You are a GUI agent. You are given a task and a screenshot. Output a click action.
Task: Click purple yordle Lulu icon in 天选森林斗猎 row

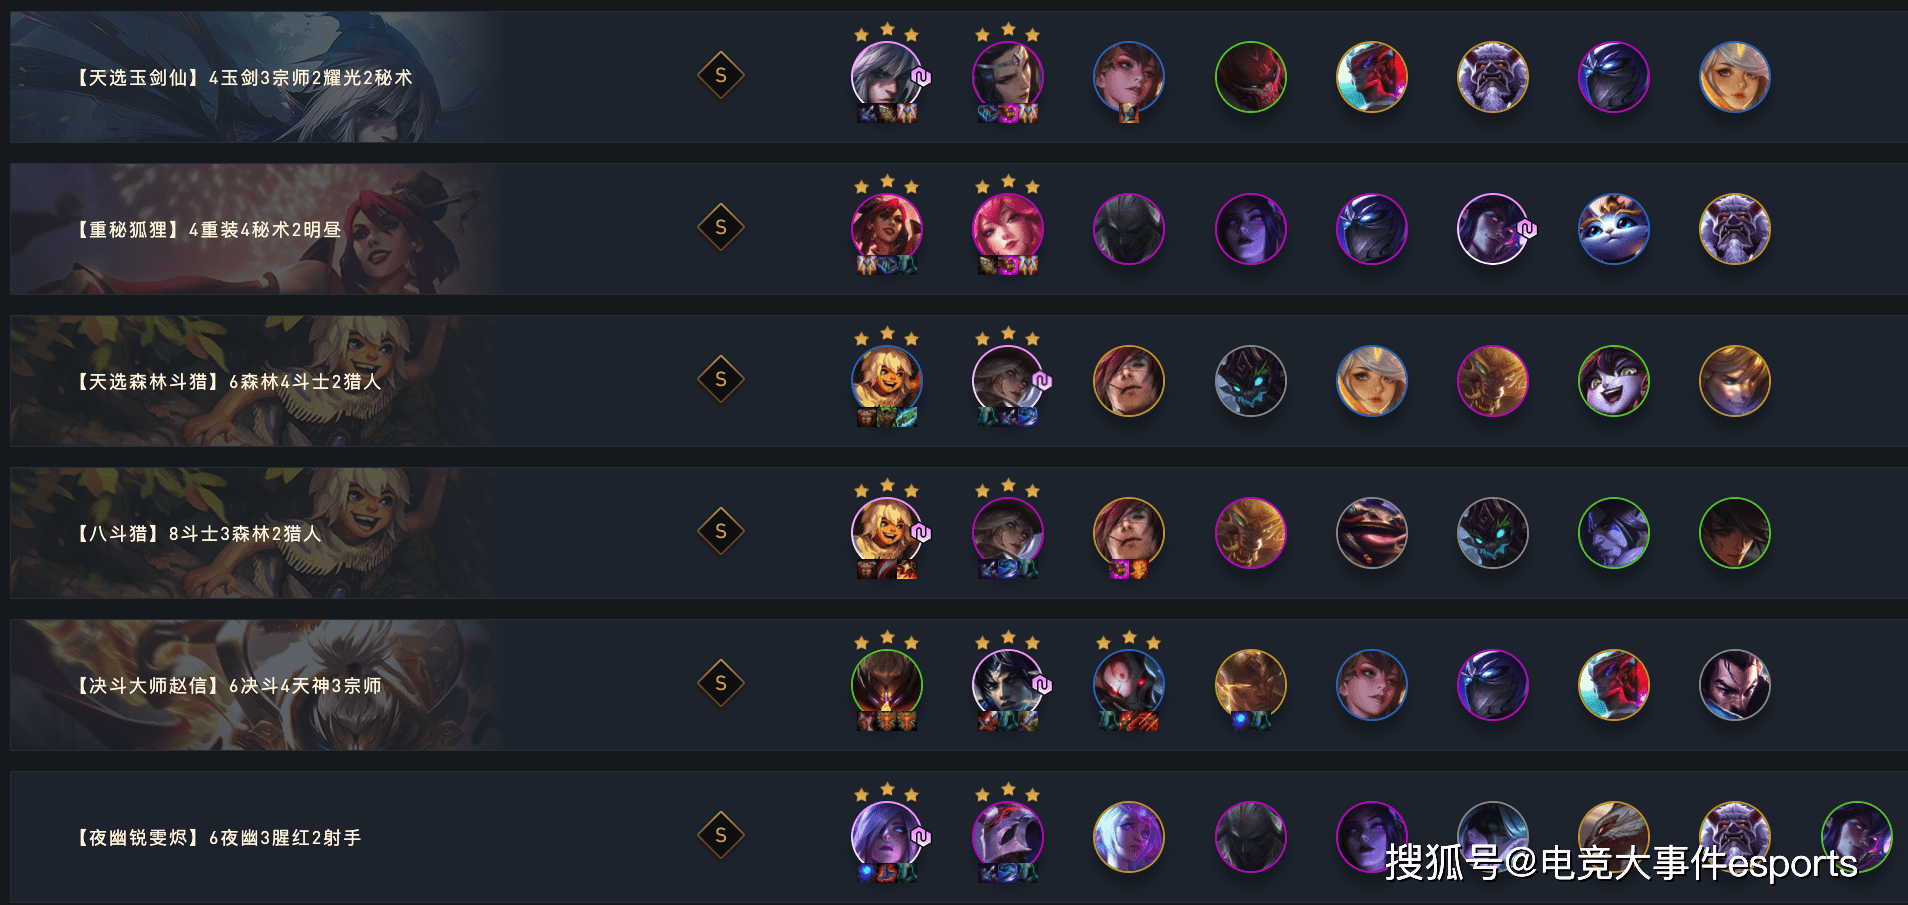[1613, 381]
